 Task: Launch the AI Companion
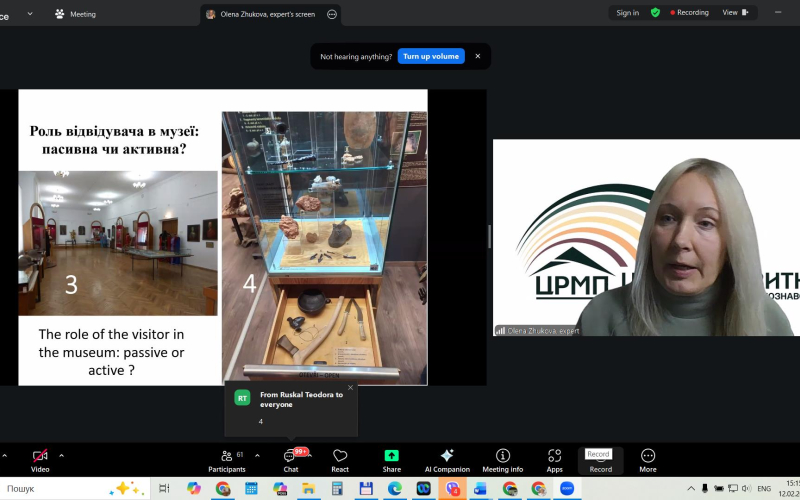tap(447, 459)
